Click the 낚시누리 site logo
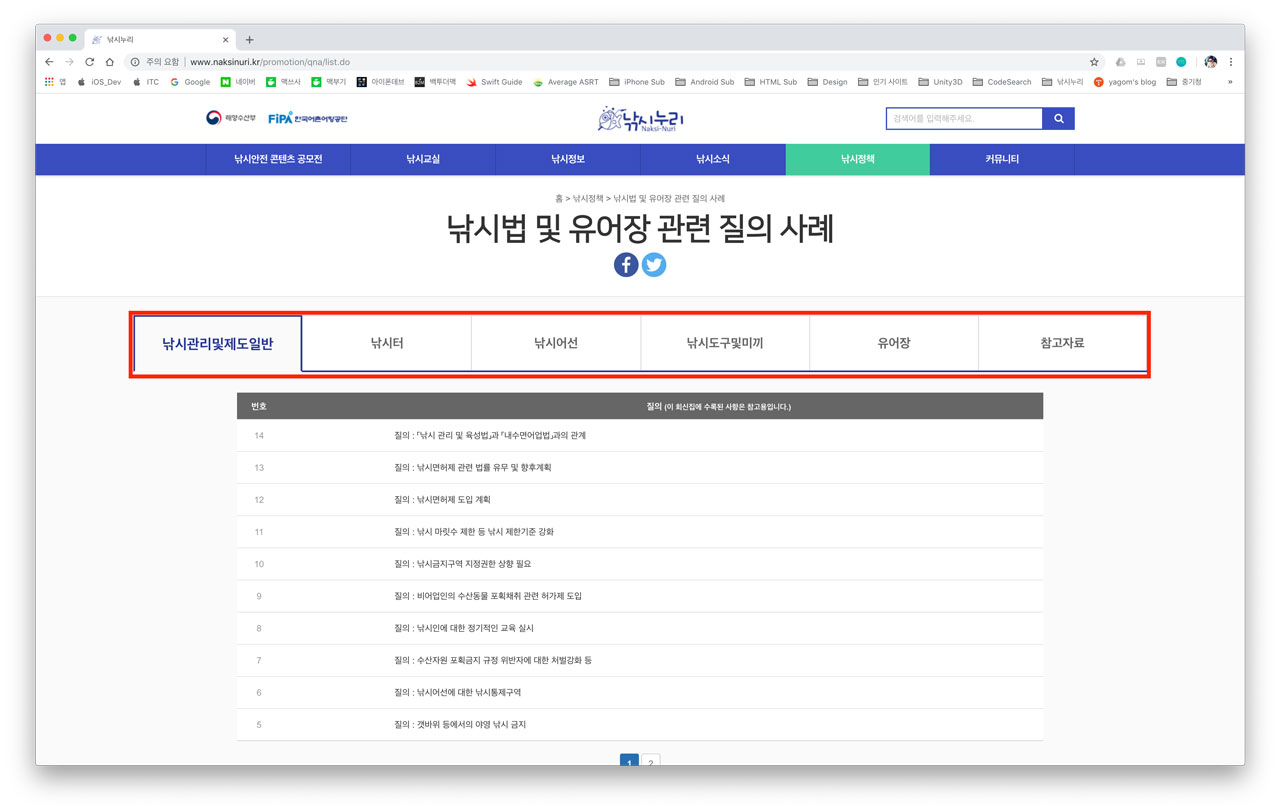The image size is (1280, 812). pyautogui.click(x=640, y=117)
